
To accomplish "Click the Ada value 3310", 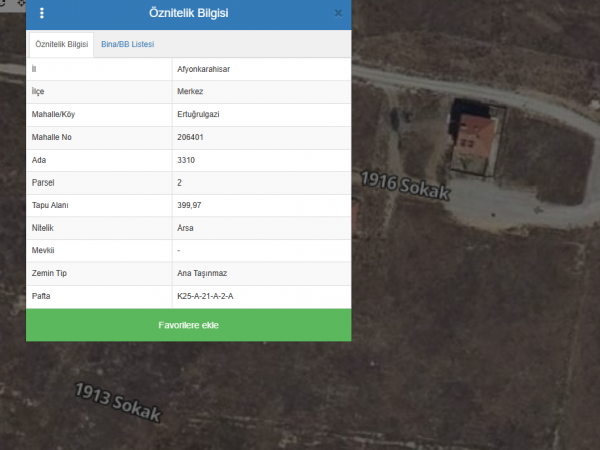I will click(x=186, y=160).
